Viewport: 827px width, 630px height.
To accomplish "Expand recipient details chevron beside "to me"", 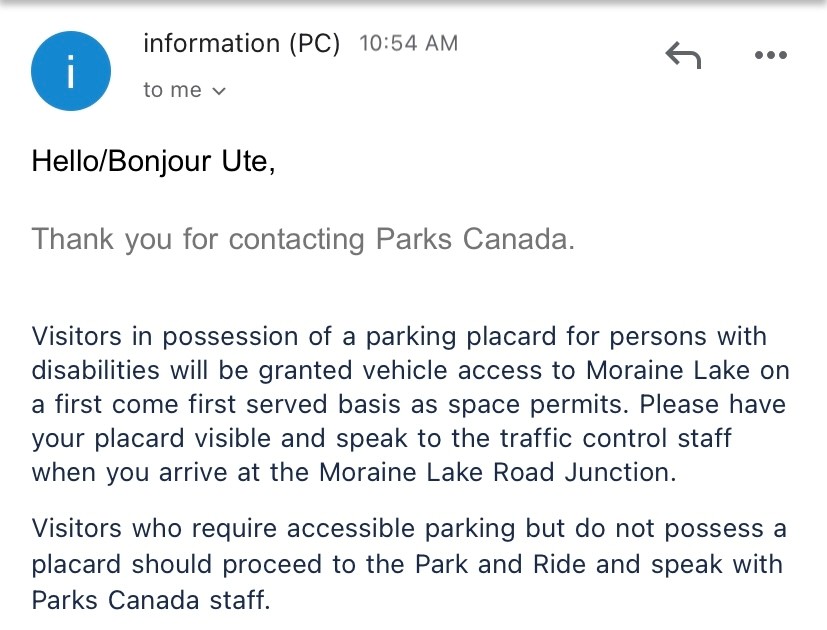I will tap(220, 91).
